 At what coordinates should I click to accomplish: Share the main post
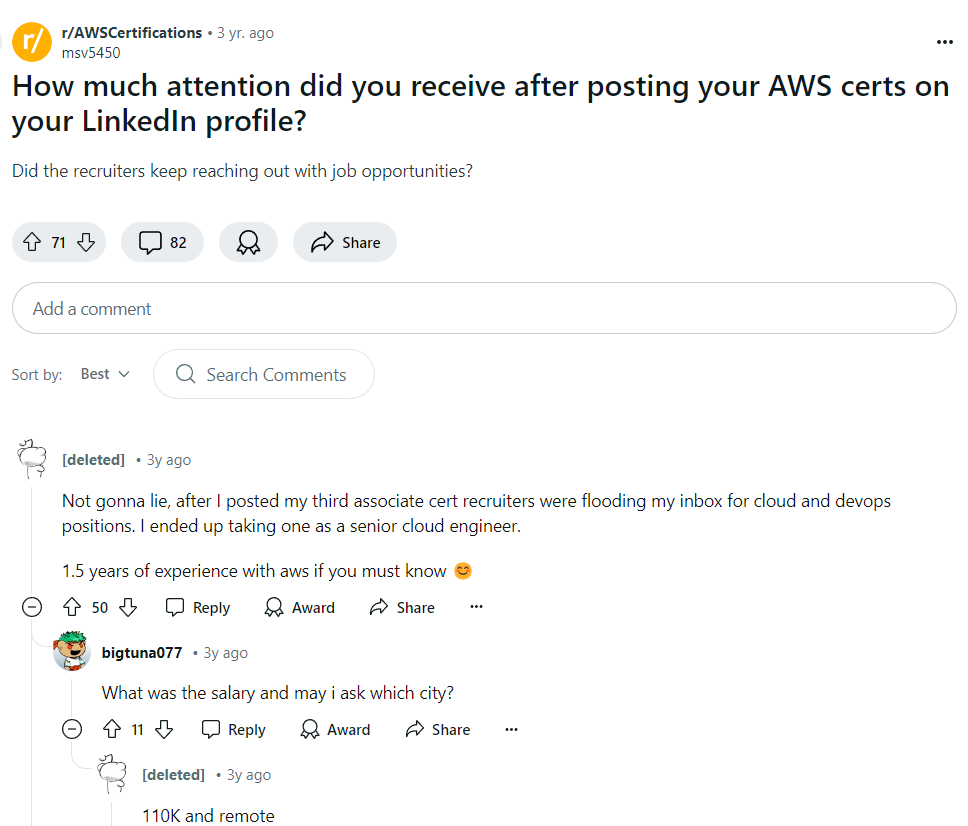[345, 242]
